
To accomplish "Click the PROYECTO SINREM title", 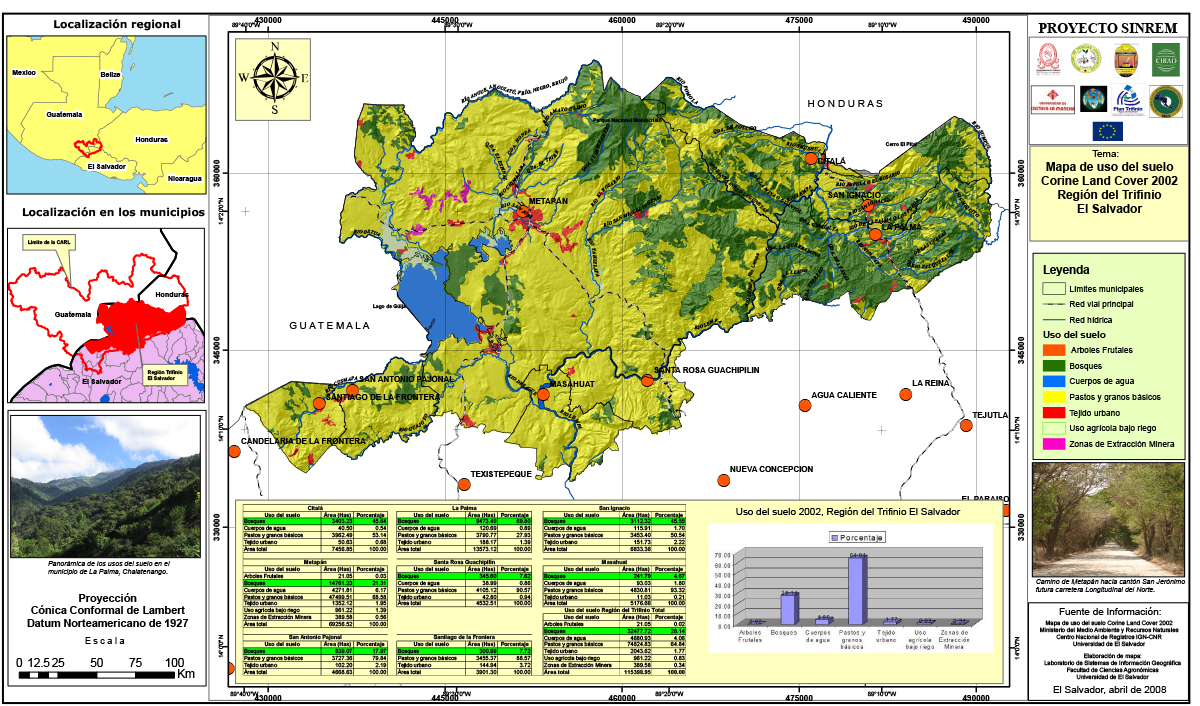I will click(x=1107, y=27).
